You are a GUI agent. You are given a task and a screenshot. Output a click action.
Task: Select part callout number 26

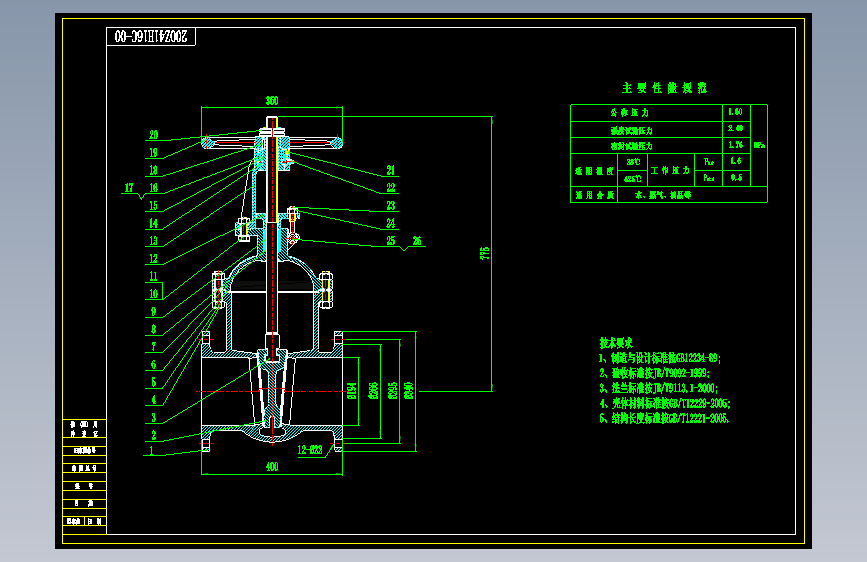point(417,241)
